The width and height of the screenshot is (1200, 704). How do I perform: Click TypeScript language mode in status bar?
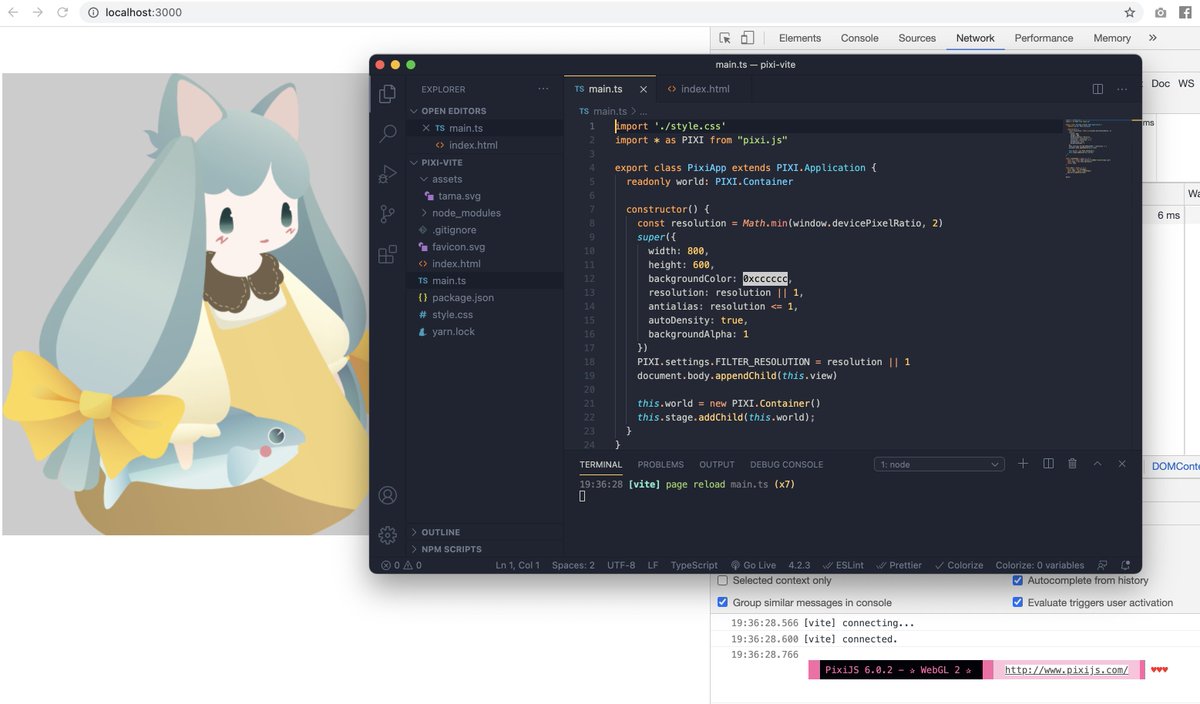pyautogui.click(x=693, y=565)
